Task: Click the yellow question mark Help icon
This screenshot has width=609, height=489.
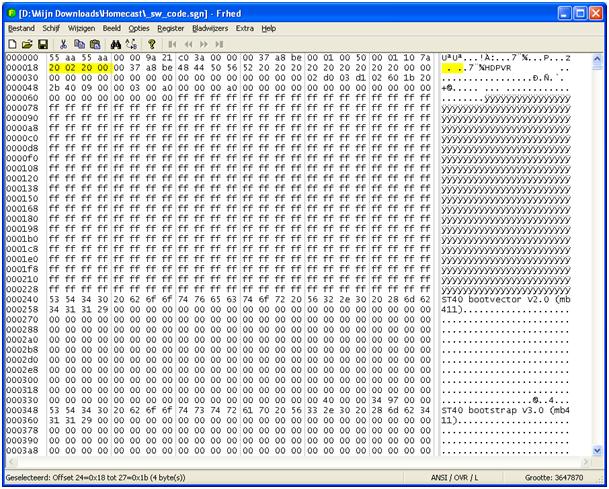Action: [152, 44]
